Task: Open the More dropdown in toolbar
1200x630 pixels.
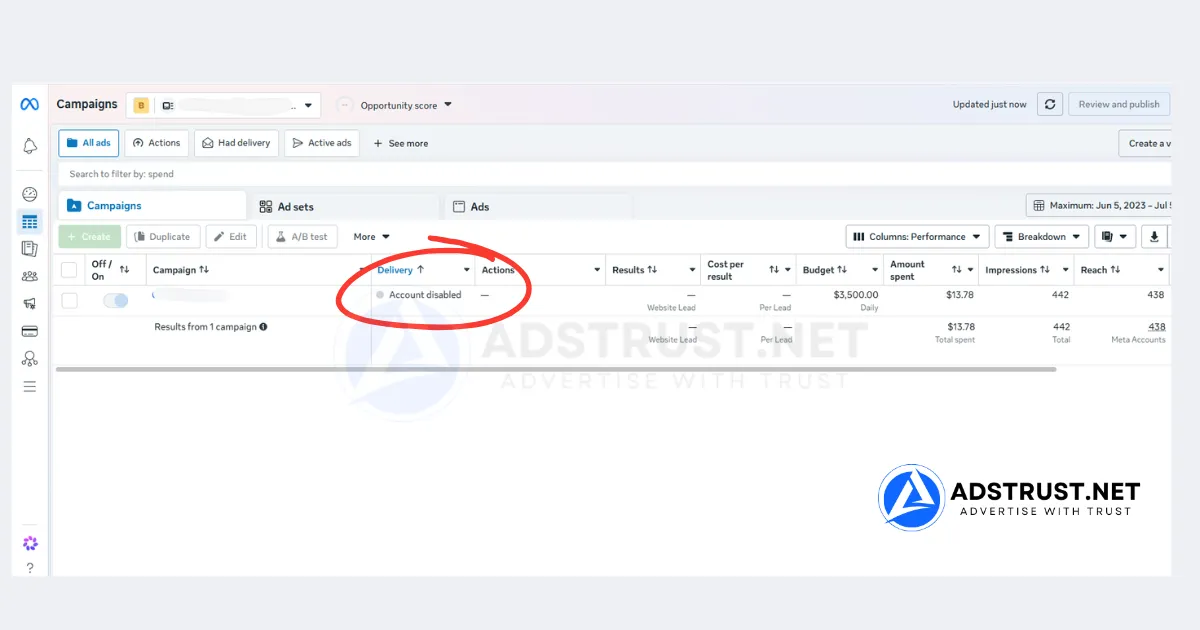Action: point(372,237)
